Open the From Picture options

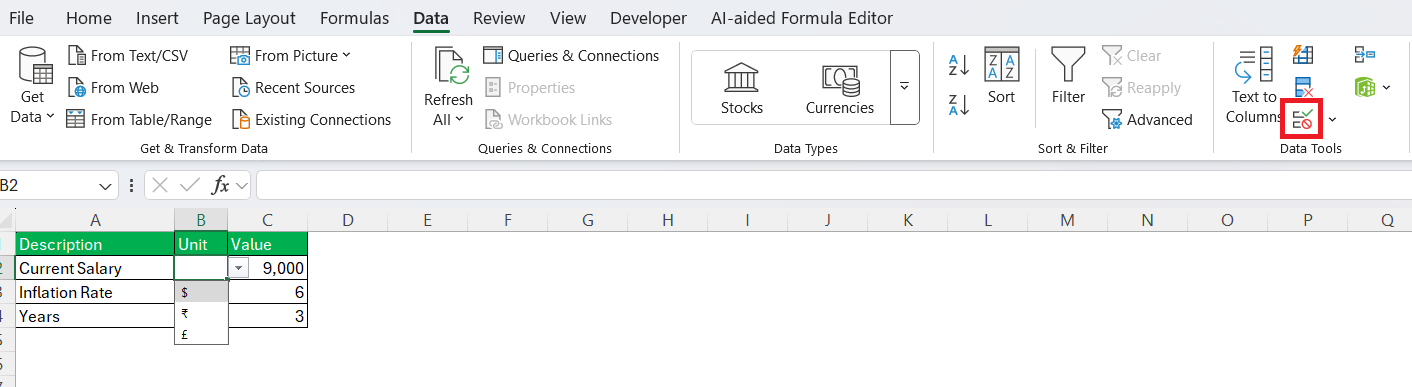[x=291, y=56]
